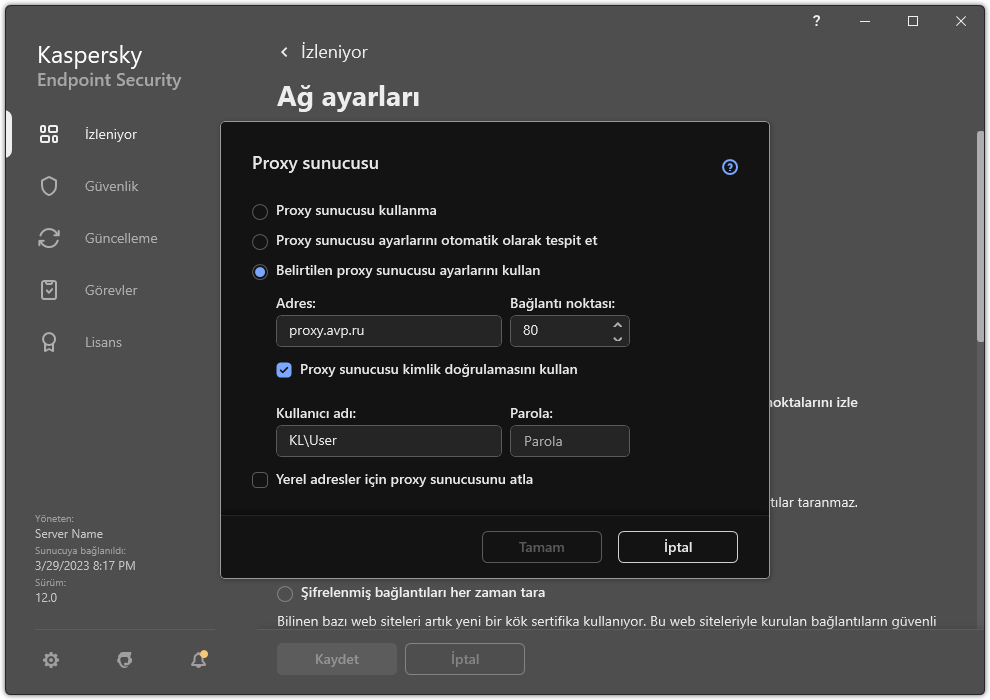Go back using the İzleniyor breadcrumb arrow
The width and height of the screenshot is (990, 700).
[x=284, y=52]
